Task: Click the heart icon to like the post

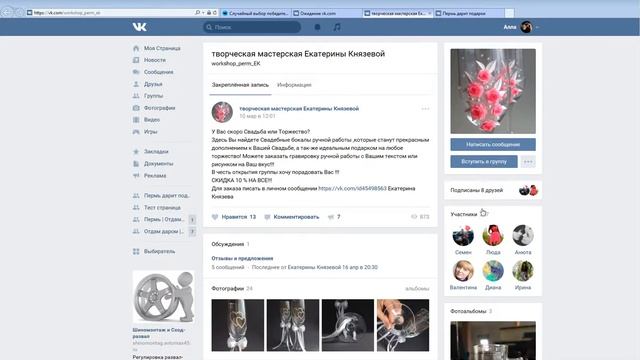Action: pyautogui.click(x=215, y=217)
